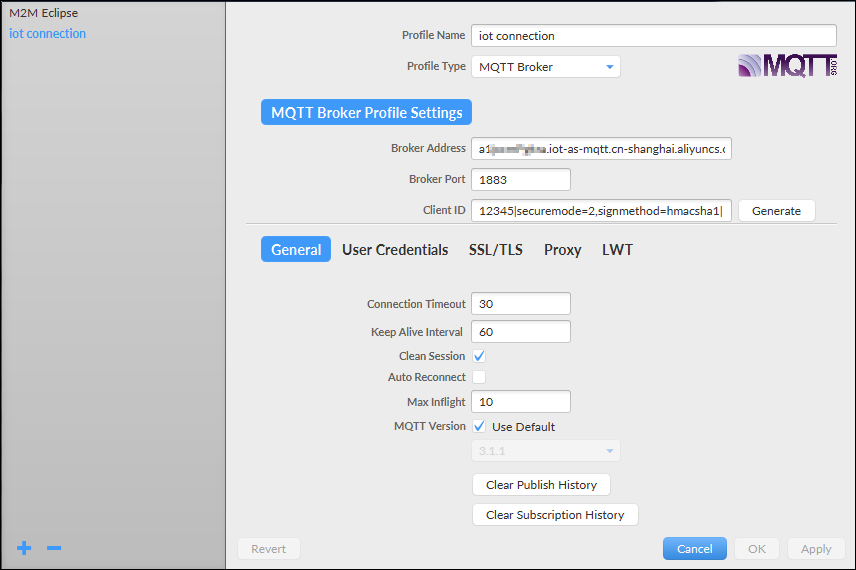This screenshot has height=570, width=856.
Task: Open the SSL/TLS tab
Action: tap(496, 250)
